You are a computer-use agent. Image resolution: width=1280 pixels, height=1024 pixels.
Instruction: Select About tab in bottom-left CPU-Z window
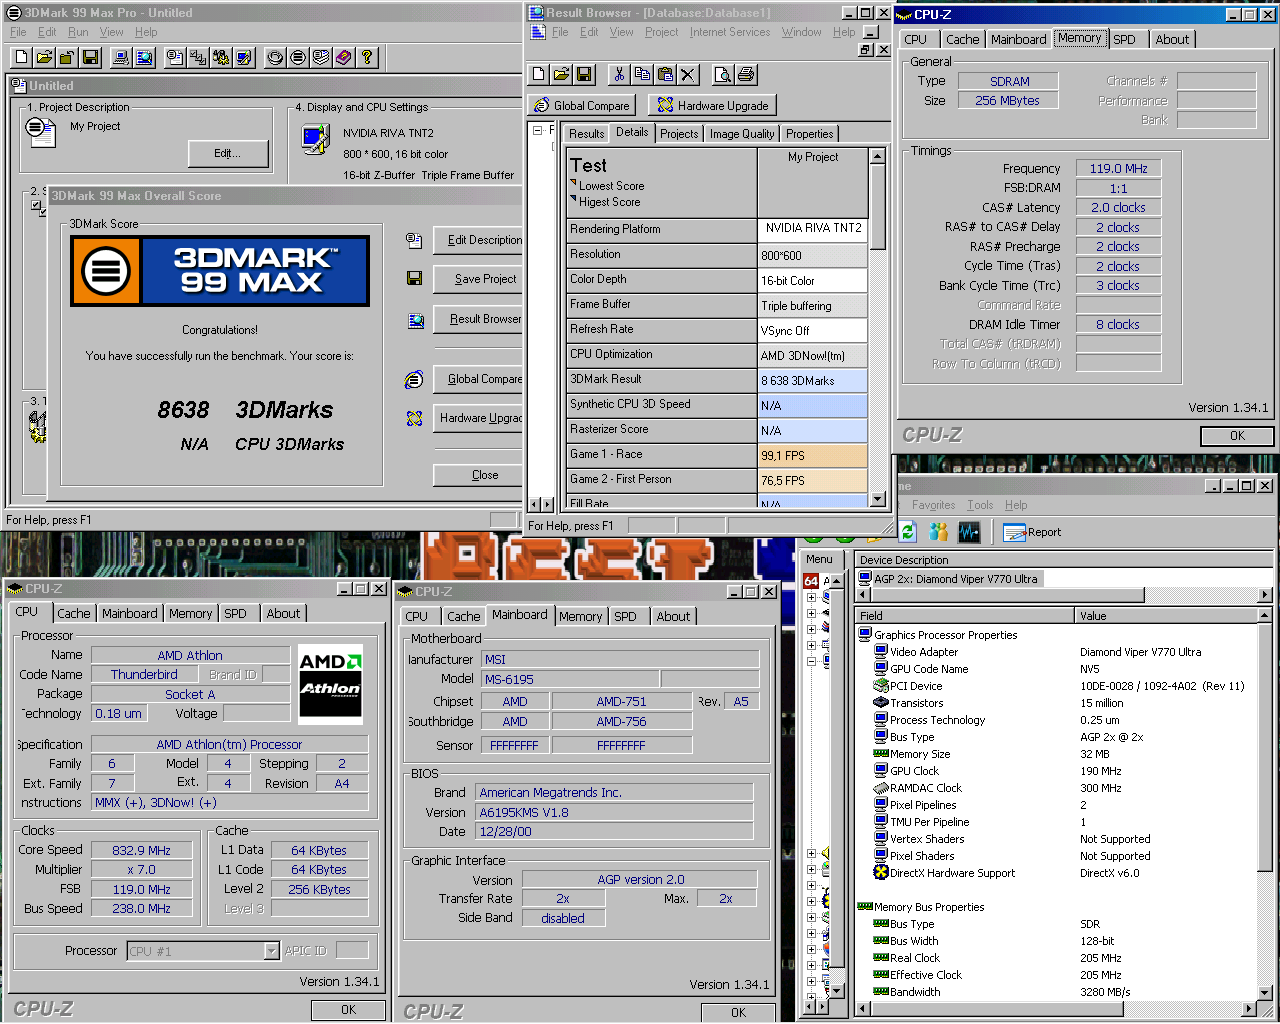(283, 614)
